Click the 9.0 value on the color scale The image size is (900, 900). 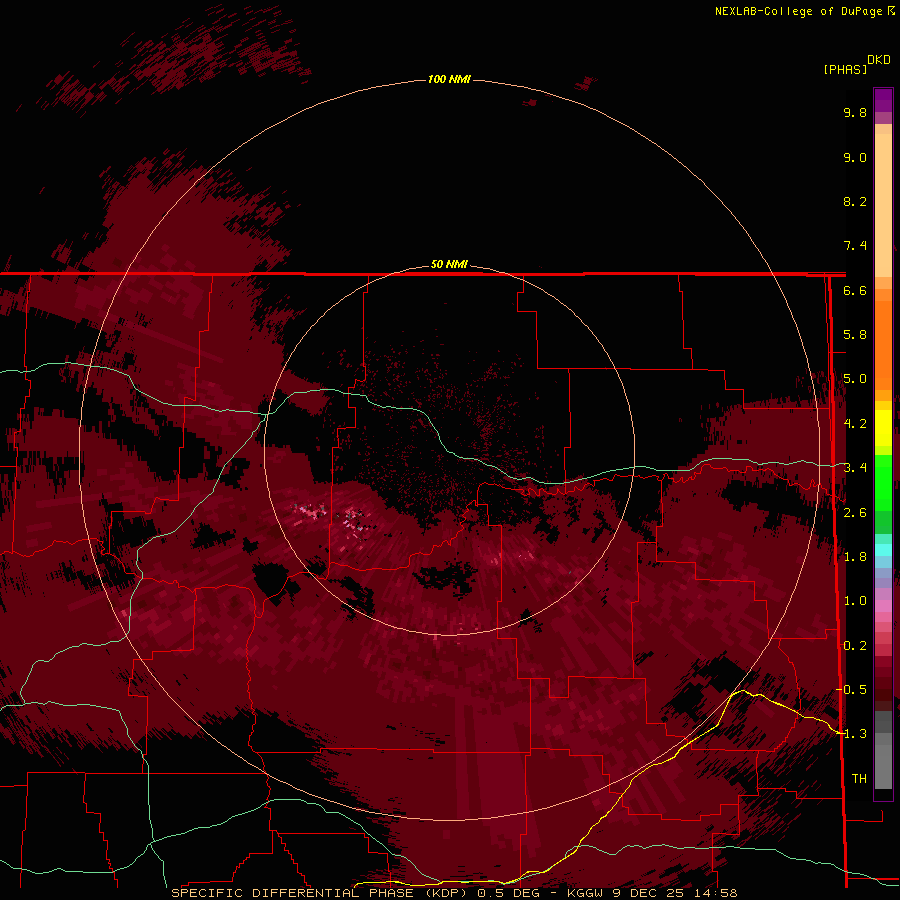coord(855,157)
